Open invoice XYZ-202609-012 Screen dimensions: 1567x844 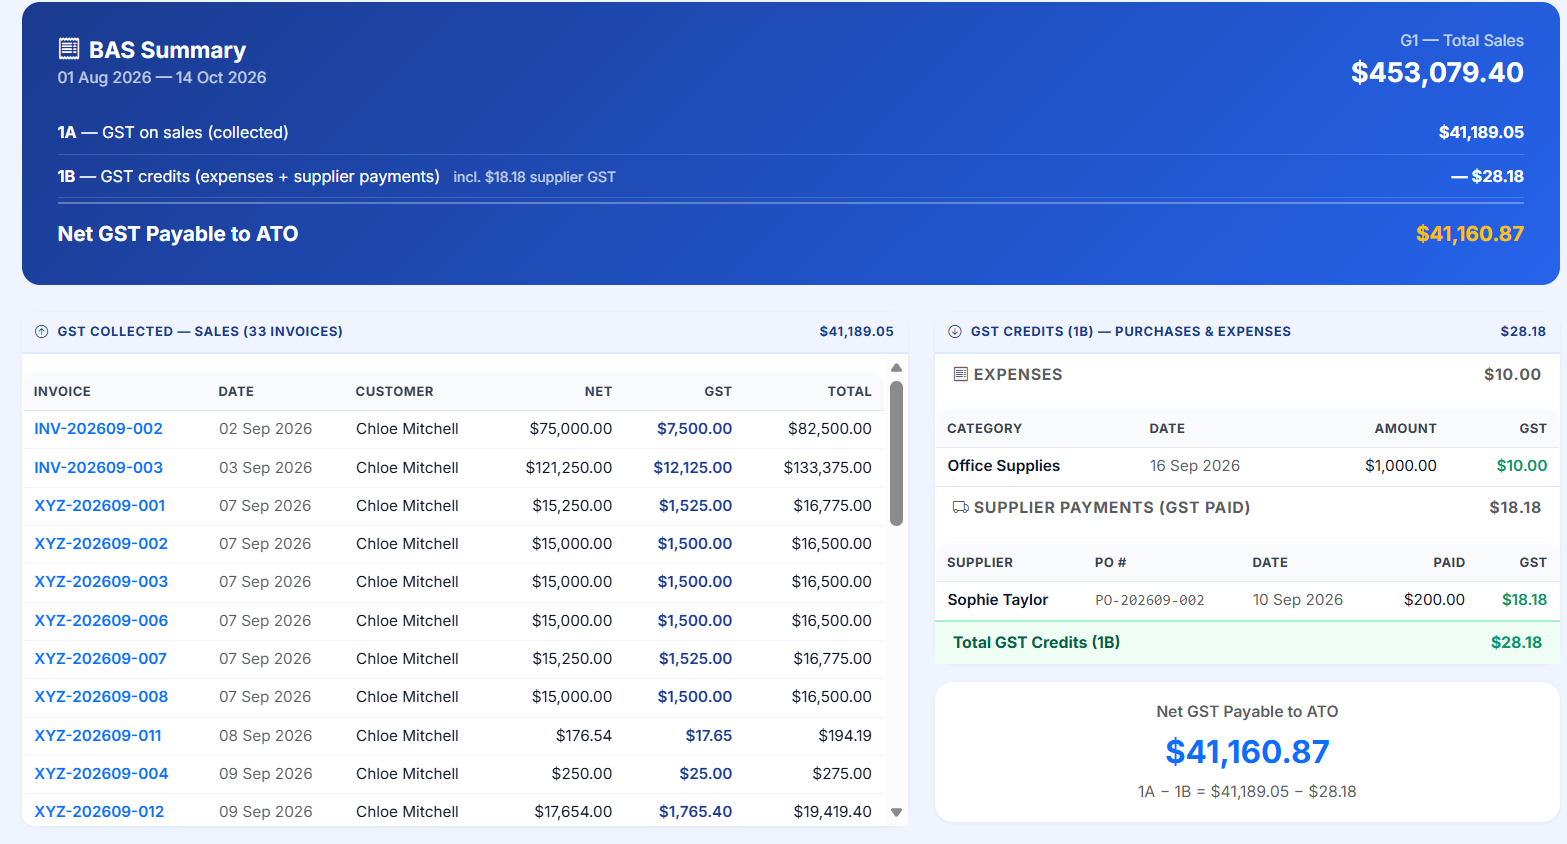pyautogui.click(x=99, y=812)
